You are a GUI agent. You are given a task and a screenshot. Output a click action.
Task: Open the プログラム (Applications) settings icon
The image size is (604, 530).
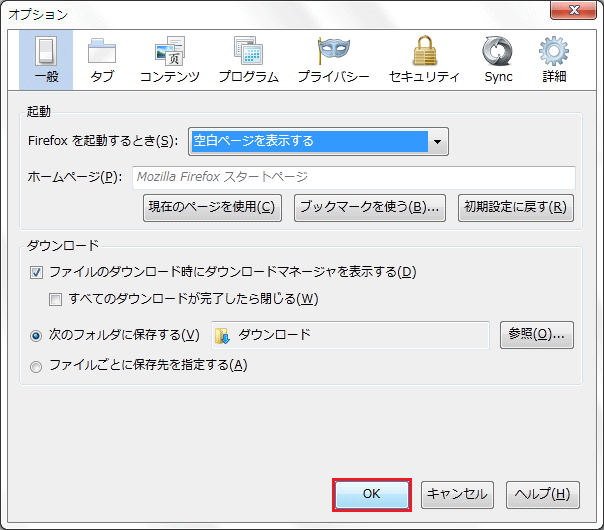click(248, 52)
